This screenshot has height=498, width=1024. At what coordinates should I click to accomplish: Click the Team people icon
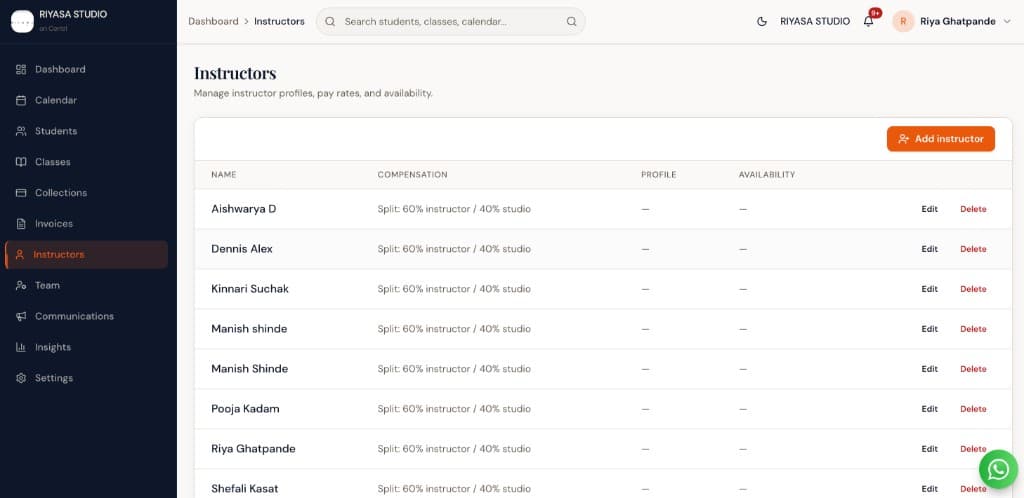point(21,285)
